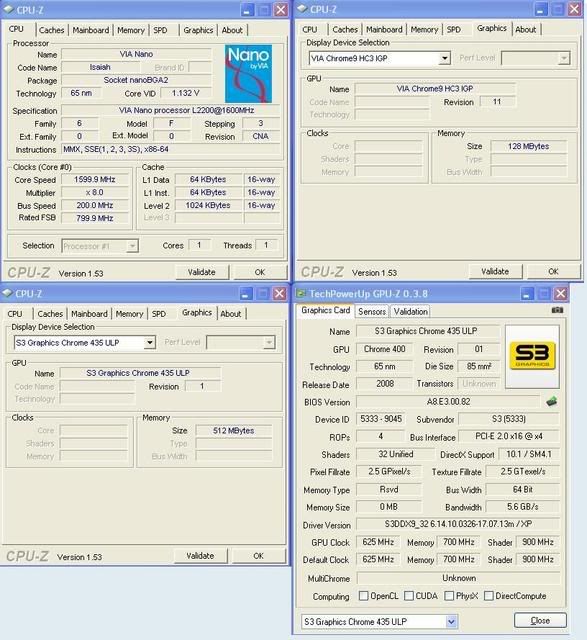Open Graphics tab in top-left CPU-Z

(x=198, y=30)
